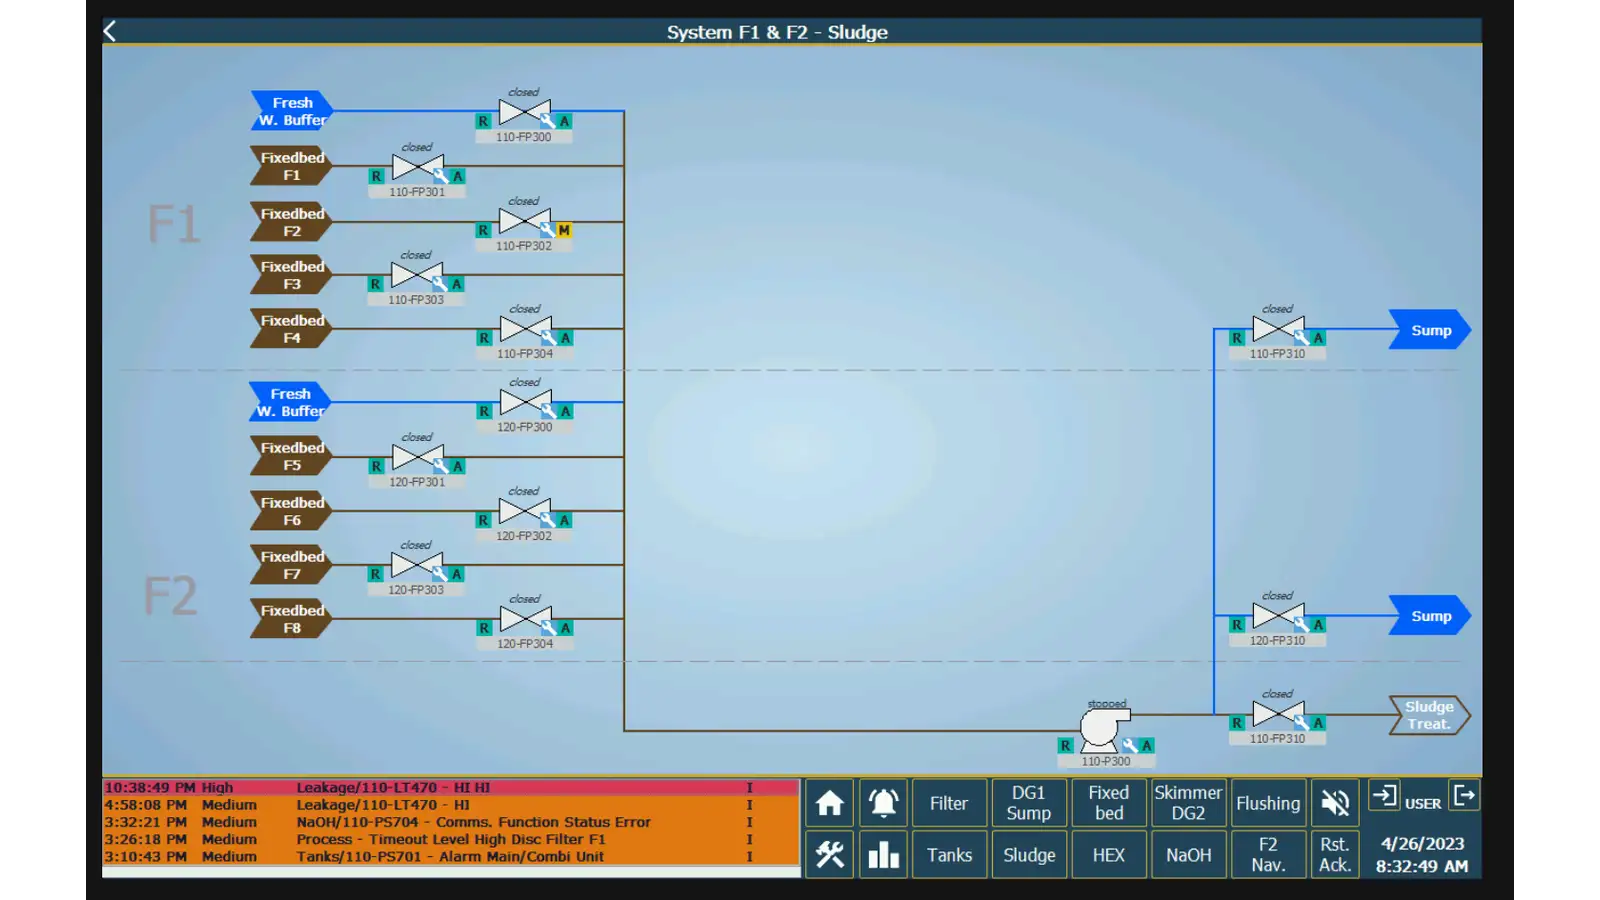Toggle the A mode indicator on 110-FP300

(x=564, y=121)
